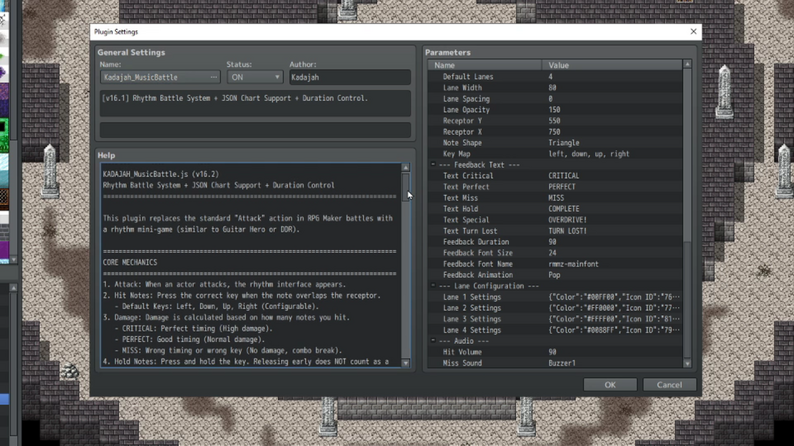
Task: Click the Author field Kadajah
Action: point(349,77)
